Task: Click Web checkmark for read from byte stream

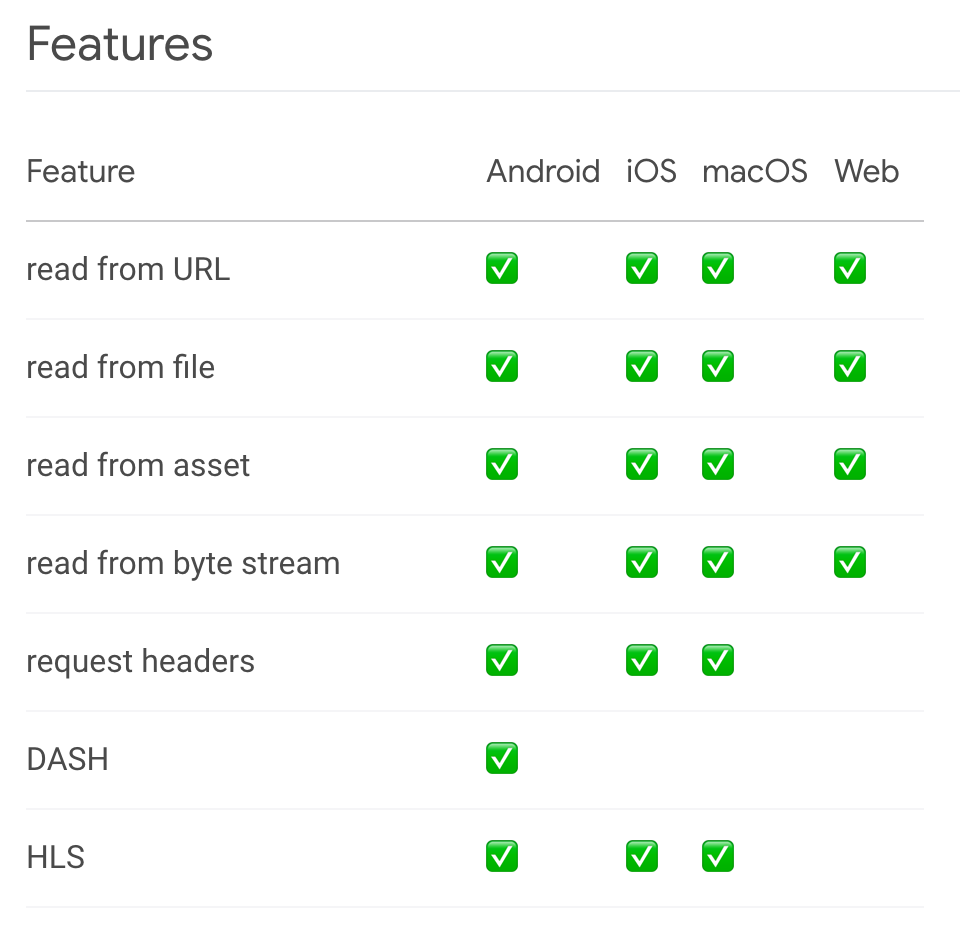Action: tap(850, 563)
